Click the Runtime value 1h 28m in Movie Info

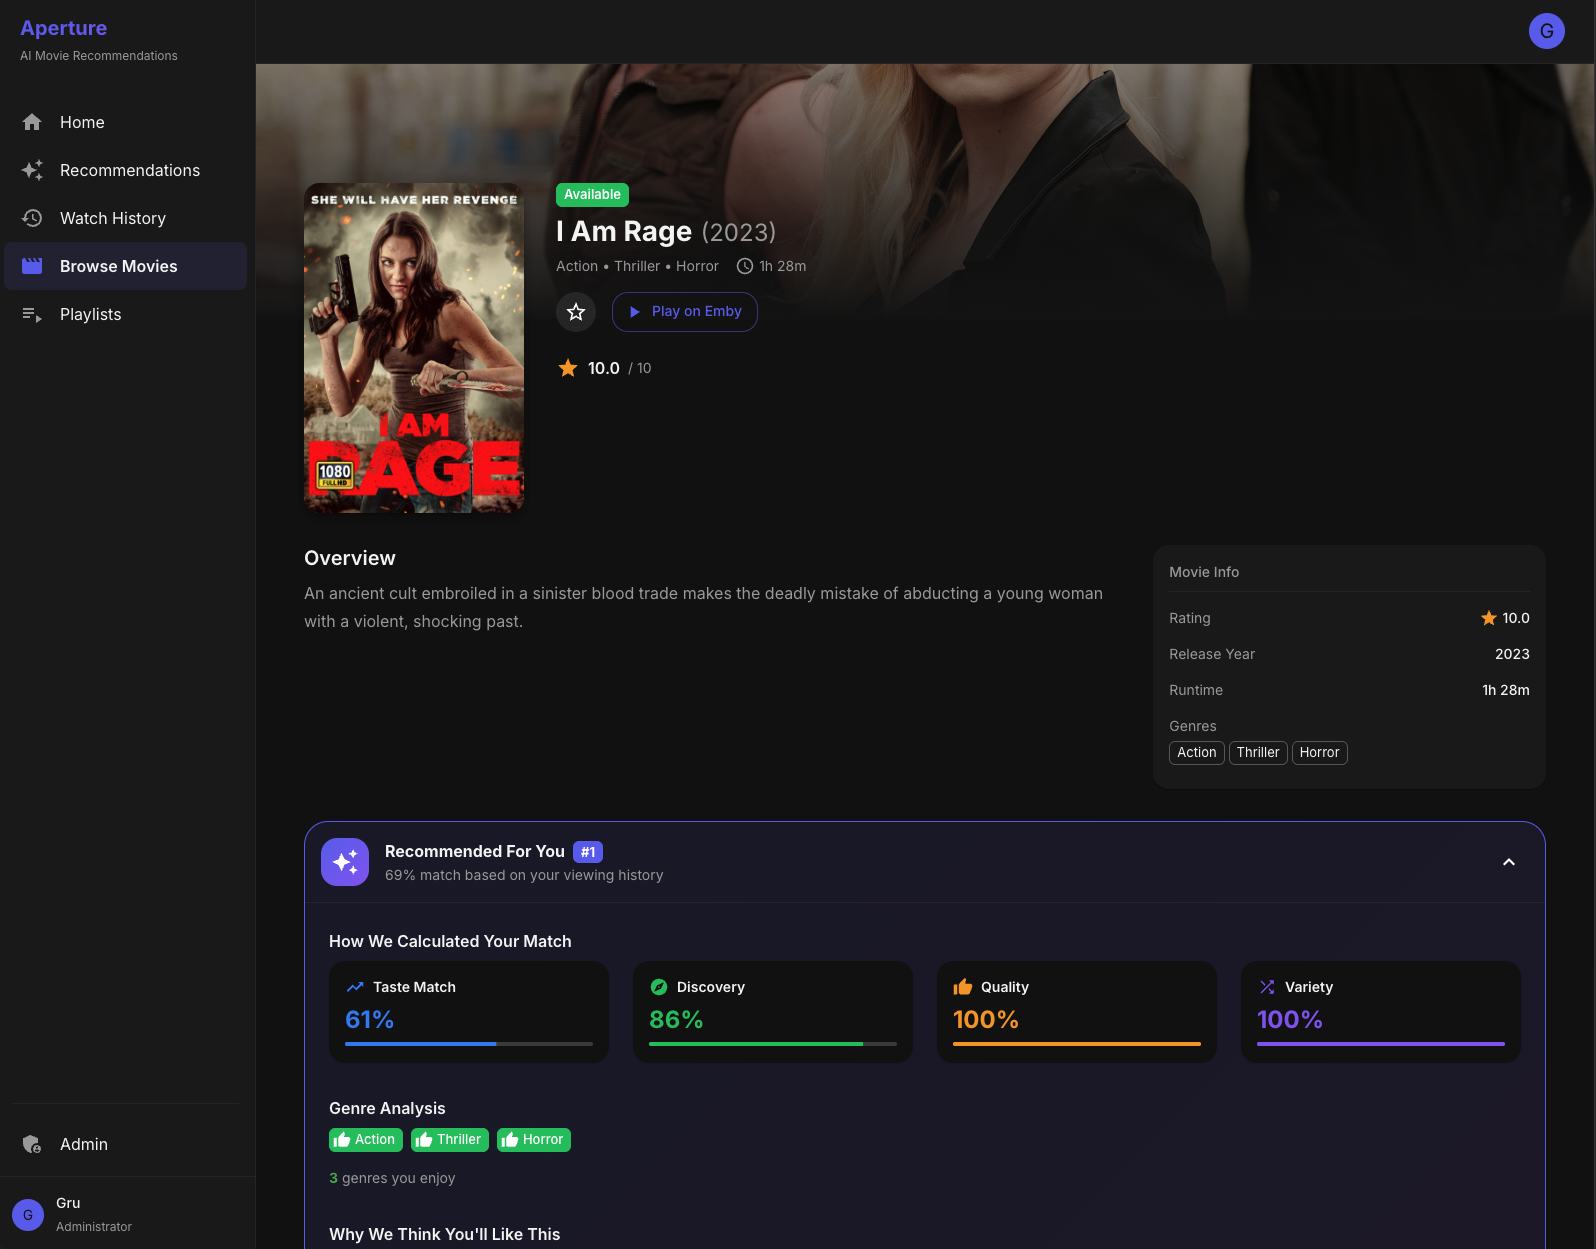[x=1506, y=690]
